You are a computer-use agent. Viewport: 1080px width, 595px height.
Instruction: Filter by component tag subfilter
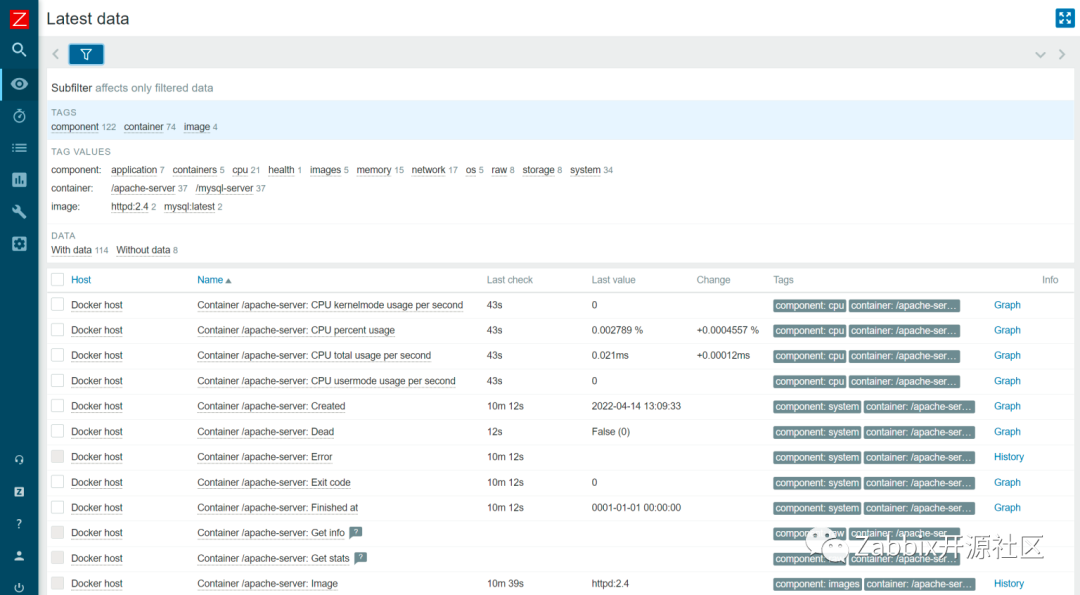74,127
